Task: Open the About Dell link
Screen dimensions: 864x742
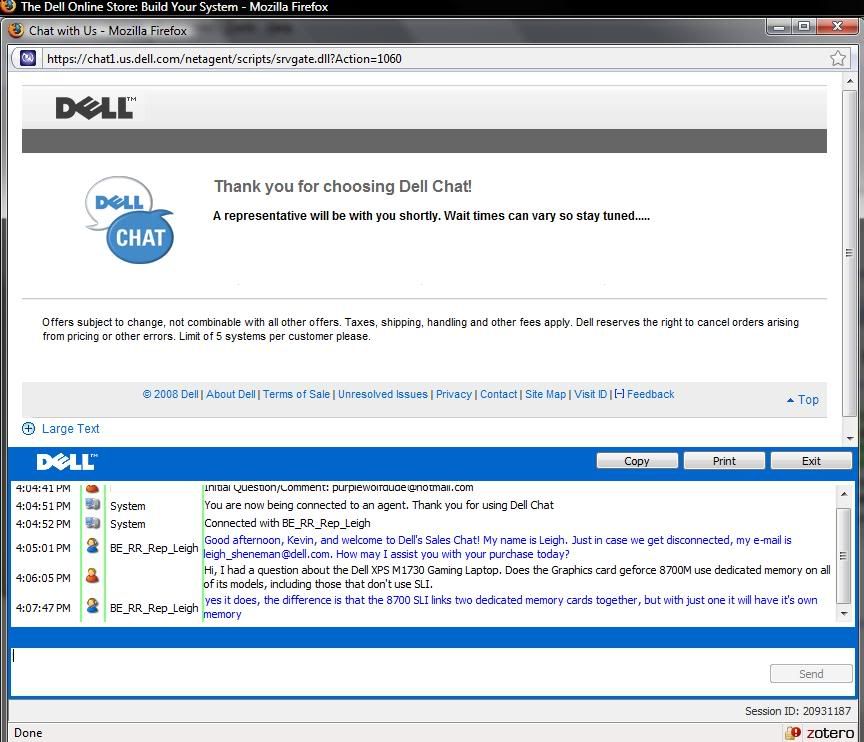Action: pyautogui.click(x=231, y=394)
